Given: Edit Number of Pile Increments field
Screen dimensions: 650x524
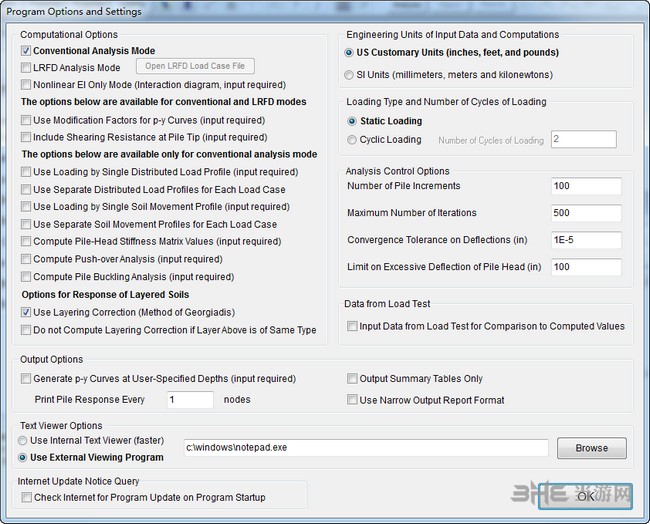Looking at the screenshot, I should [585, 186].
